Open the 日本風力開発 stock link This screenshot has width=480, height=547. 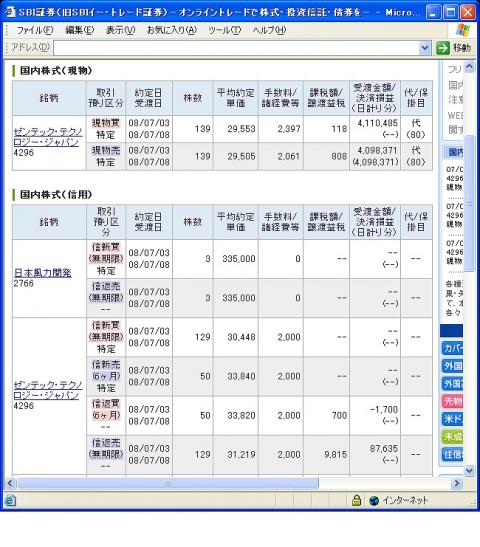pyautogui.click(x=43, y=273)
